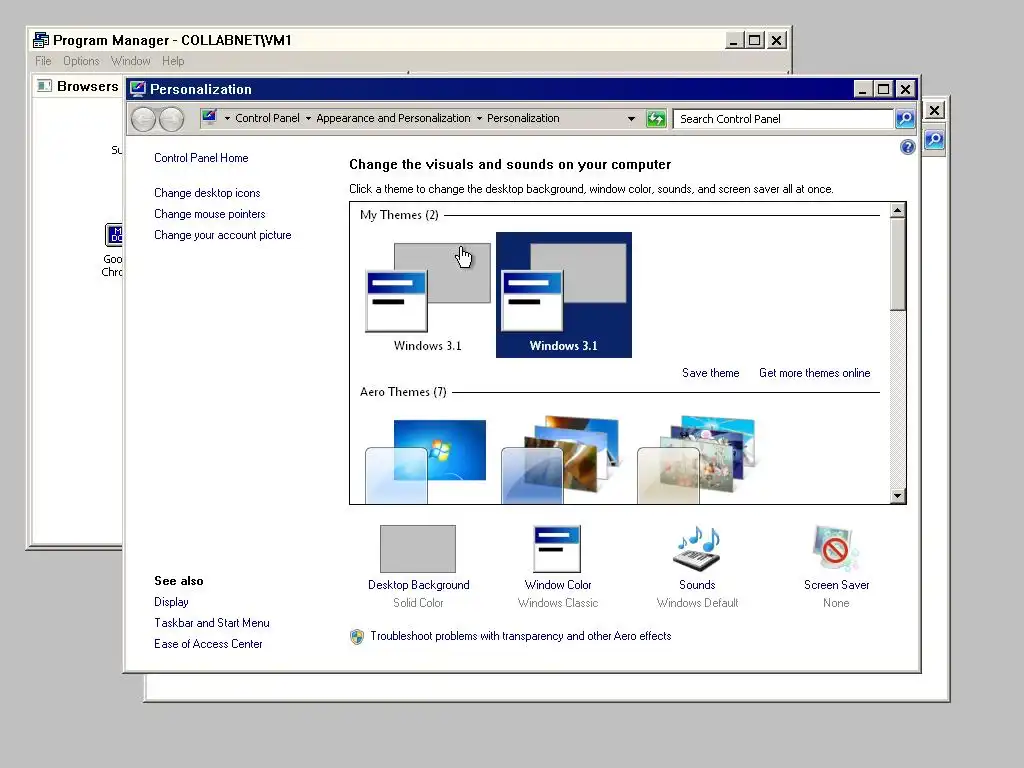Click Get more themes online
The width and height of the screenshot is (1024, 768).
point(814,373)
